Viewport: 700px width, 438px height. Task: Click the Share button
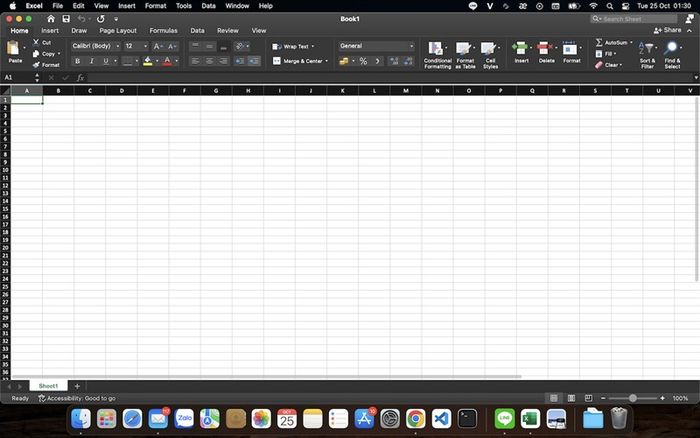pos(667,31)
